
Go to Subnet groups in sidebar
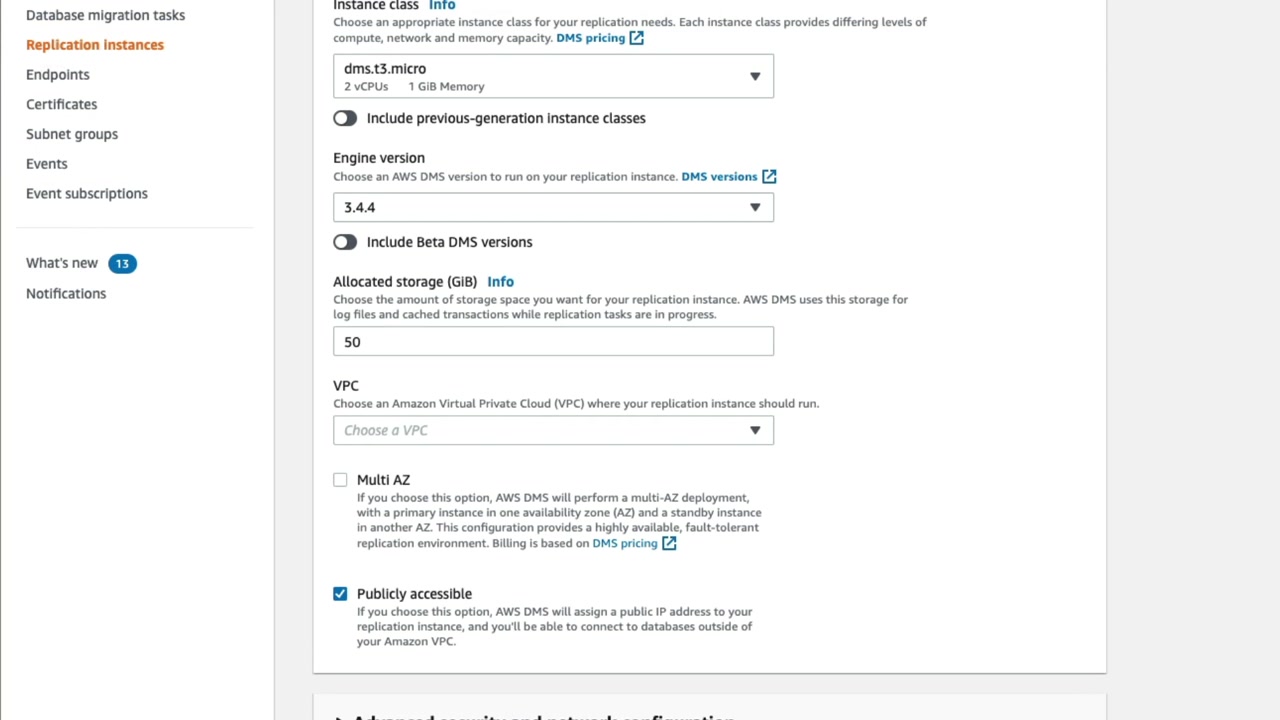point(72,134)
